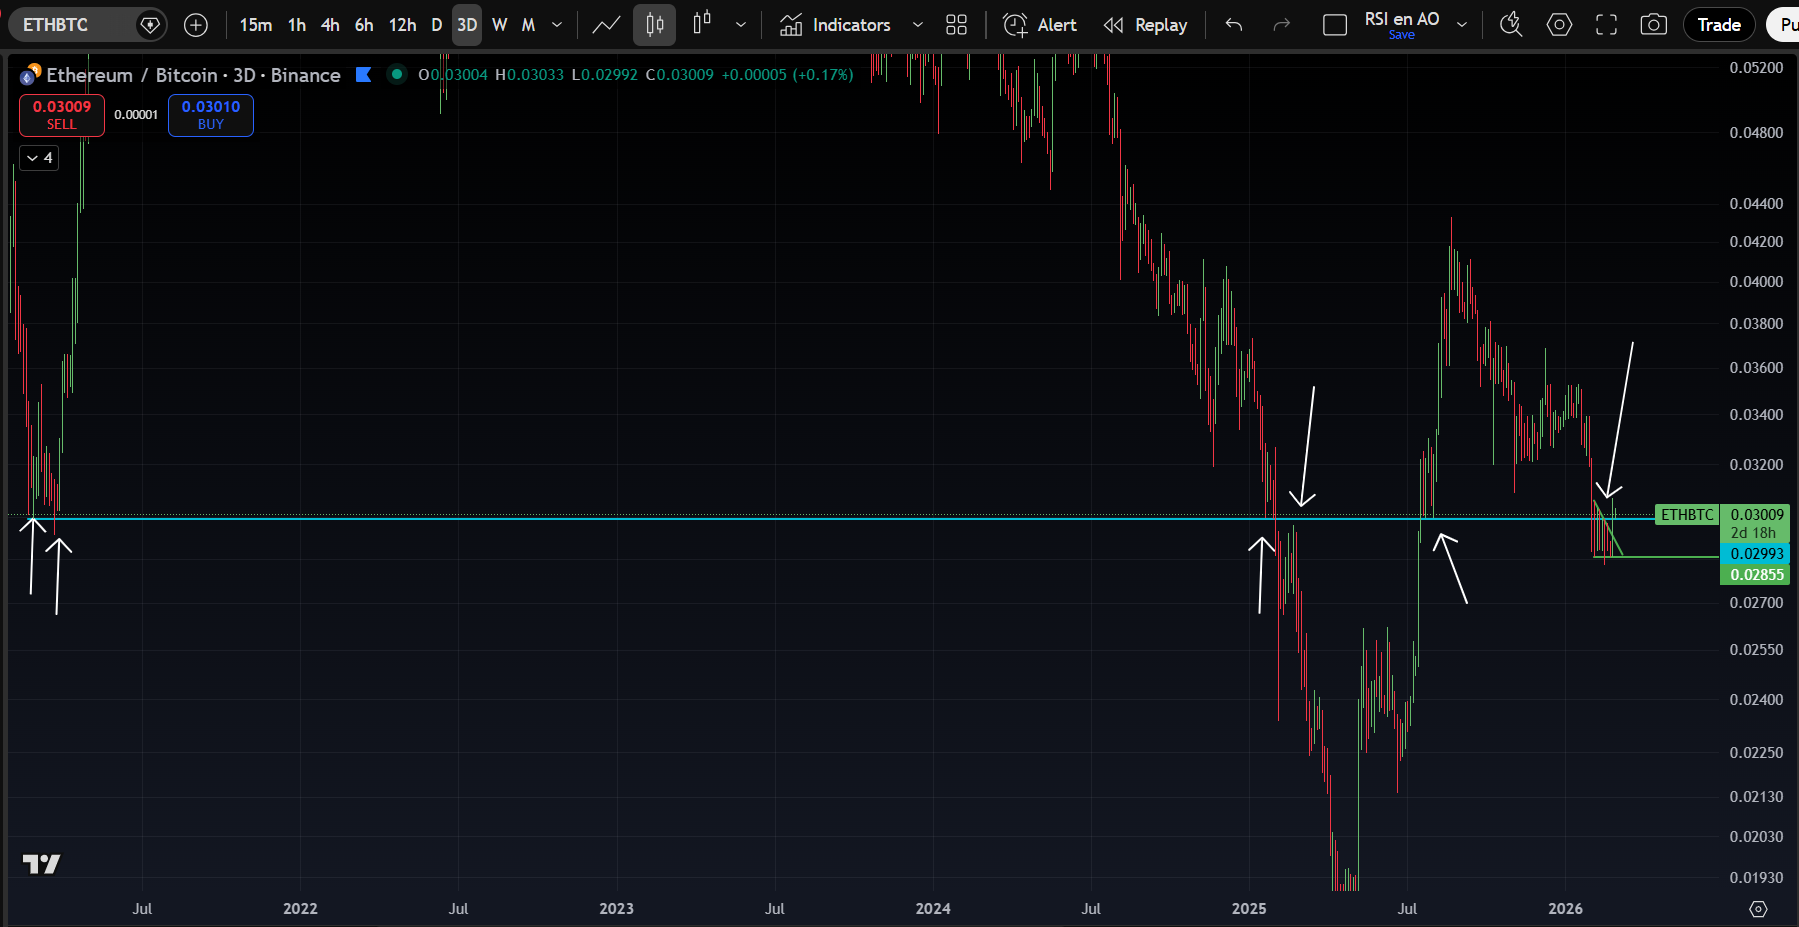
Task: Expand the timeframe interval dropdown
Action: tap(557, 25)
